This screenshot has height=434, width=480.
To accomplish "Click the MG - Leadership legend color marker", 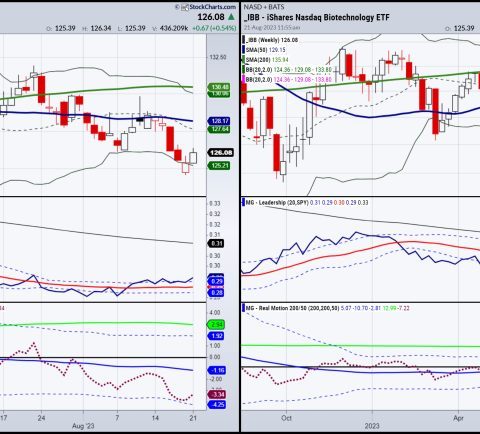I will 243,202.
